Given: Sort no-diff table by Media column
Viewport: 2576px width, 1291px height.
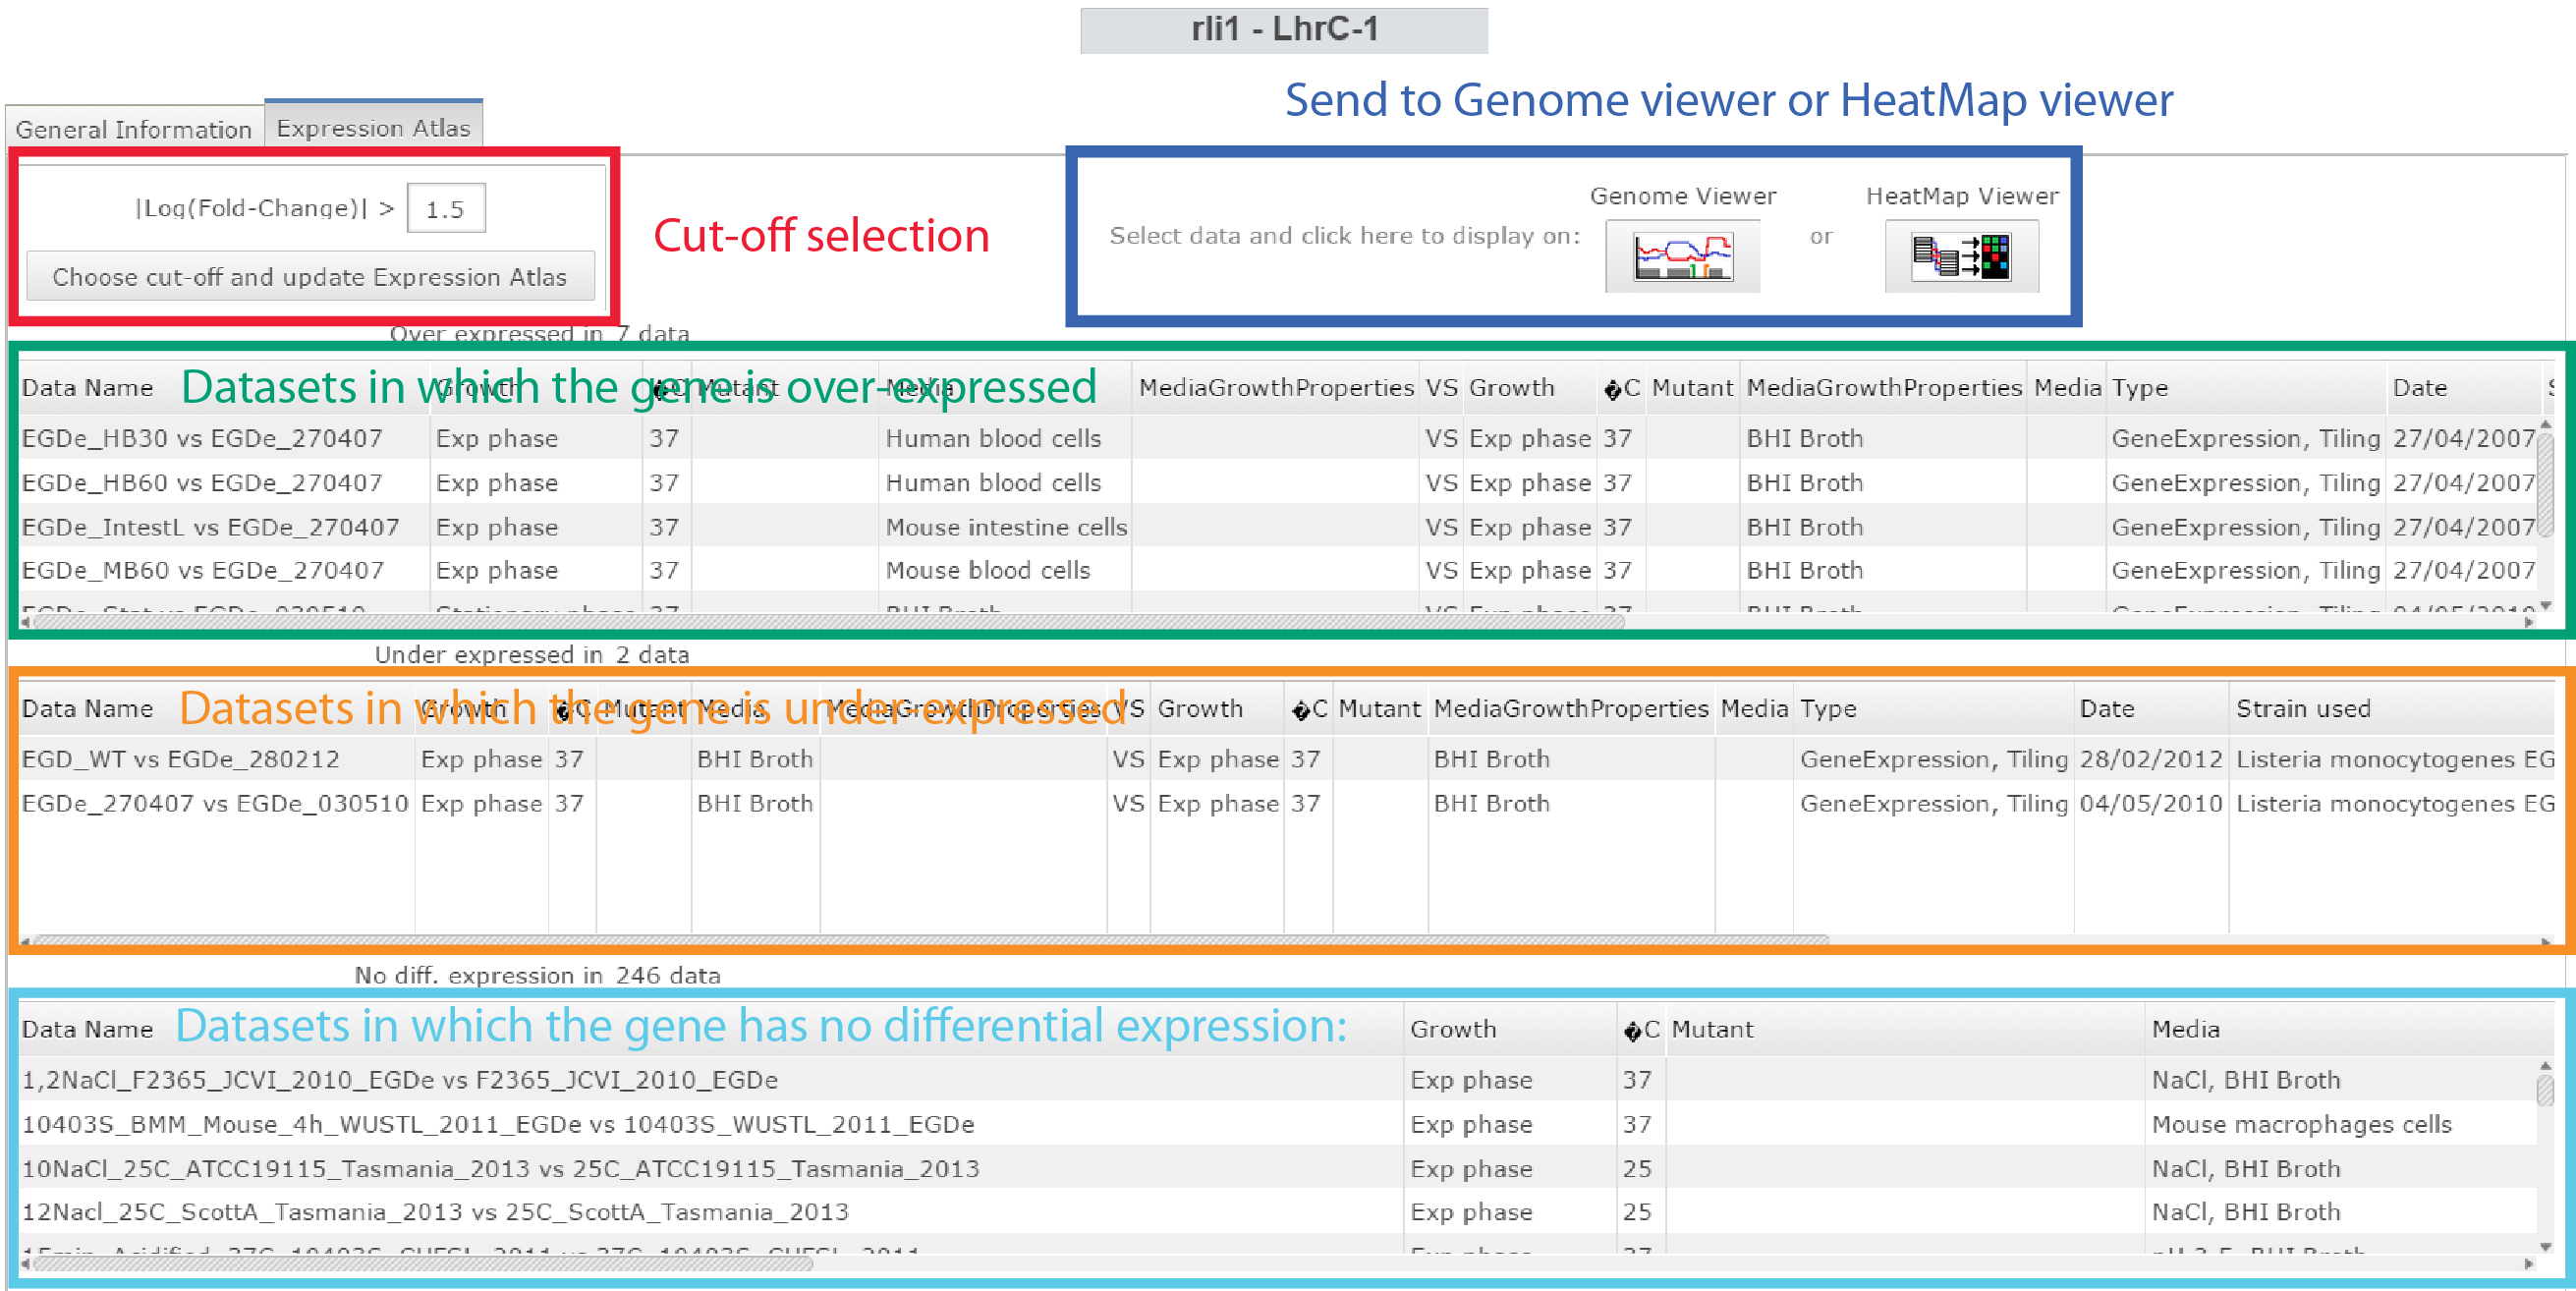Looking at the screenshot, I should 2185,1029.
